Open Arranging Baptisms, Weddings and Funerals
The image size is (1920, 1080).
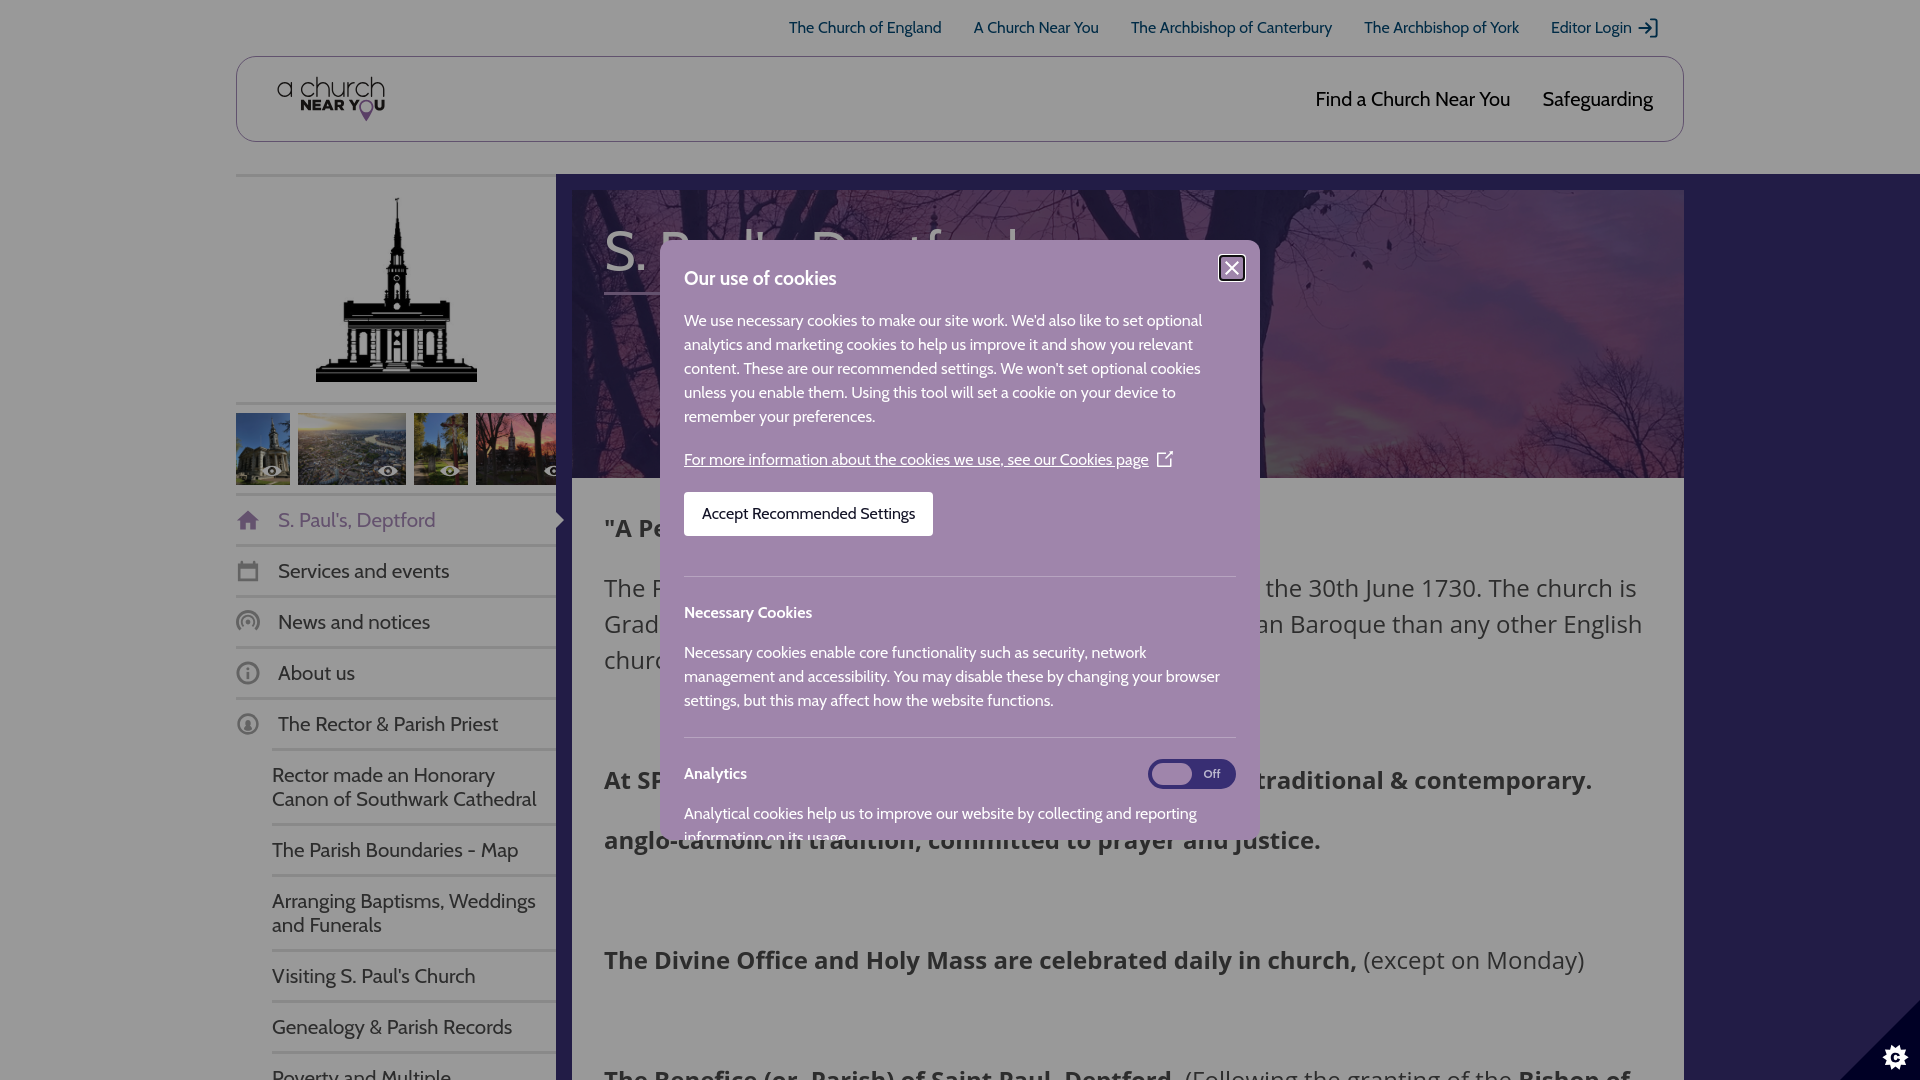pyautogui.click(x=414, y=913)
